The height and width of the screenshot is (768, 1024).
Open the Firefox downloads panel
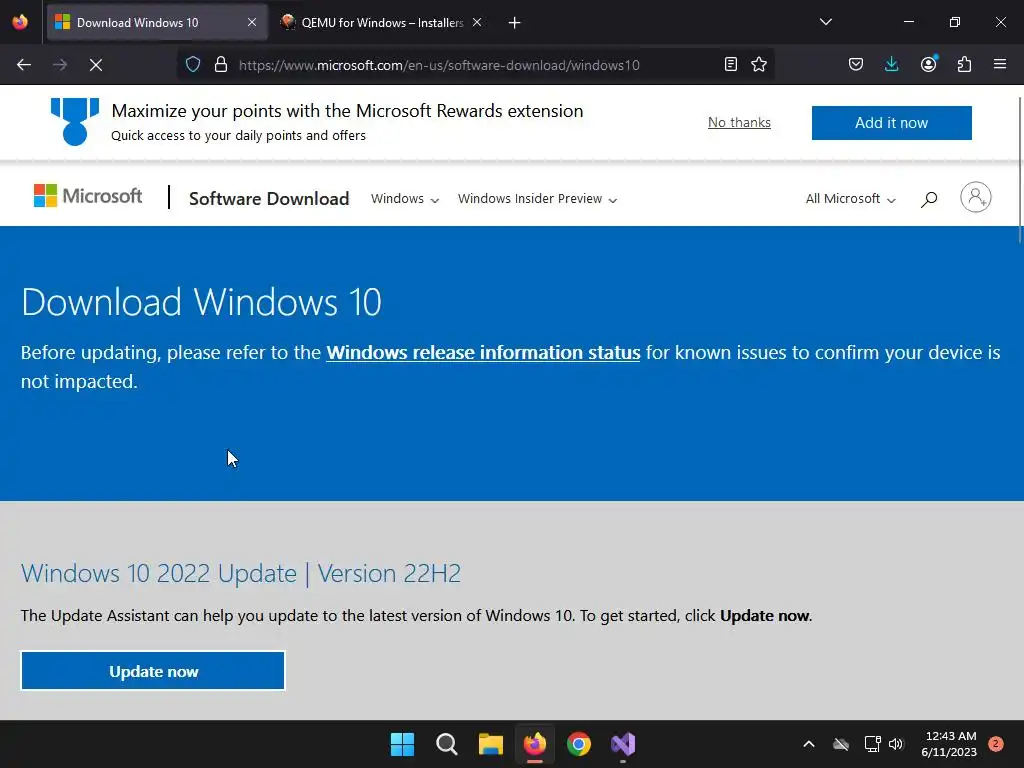point(891,64)
